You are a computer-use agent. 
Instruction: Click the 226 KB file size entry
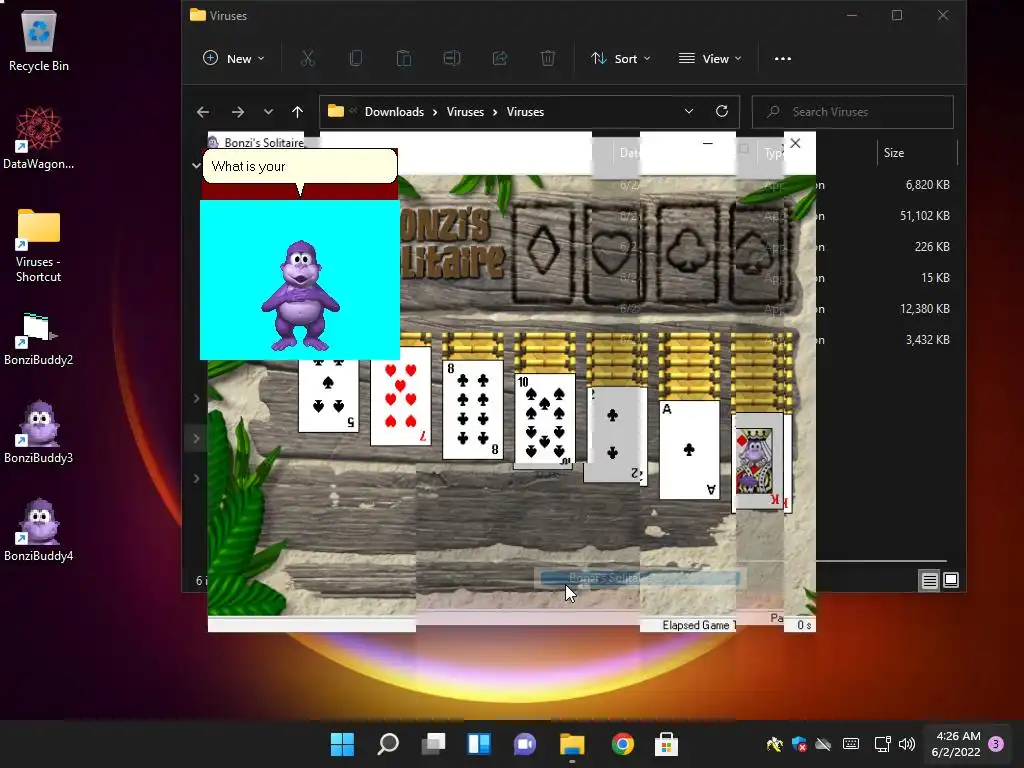(932, 247)
